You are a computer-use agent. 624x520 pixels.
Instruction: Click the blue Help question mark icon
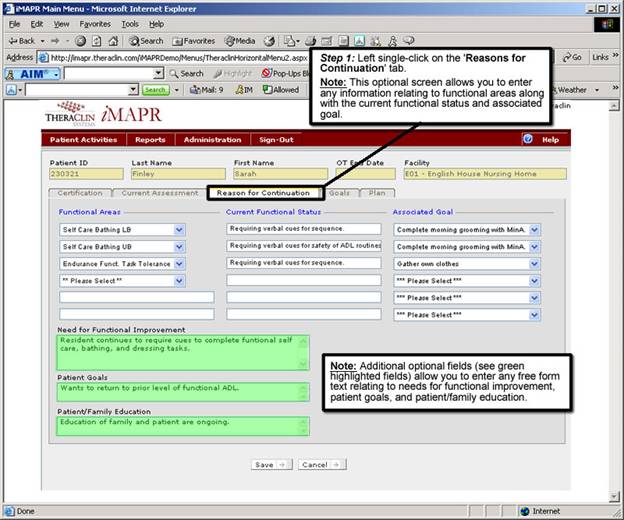[x=527, y=140]
